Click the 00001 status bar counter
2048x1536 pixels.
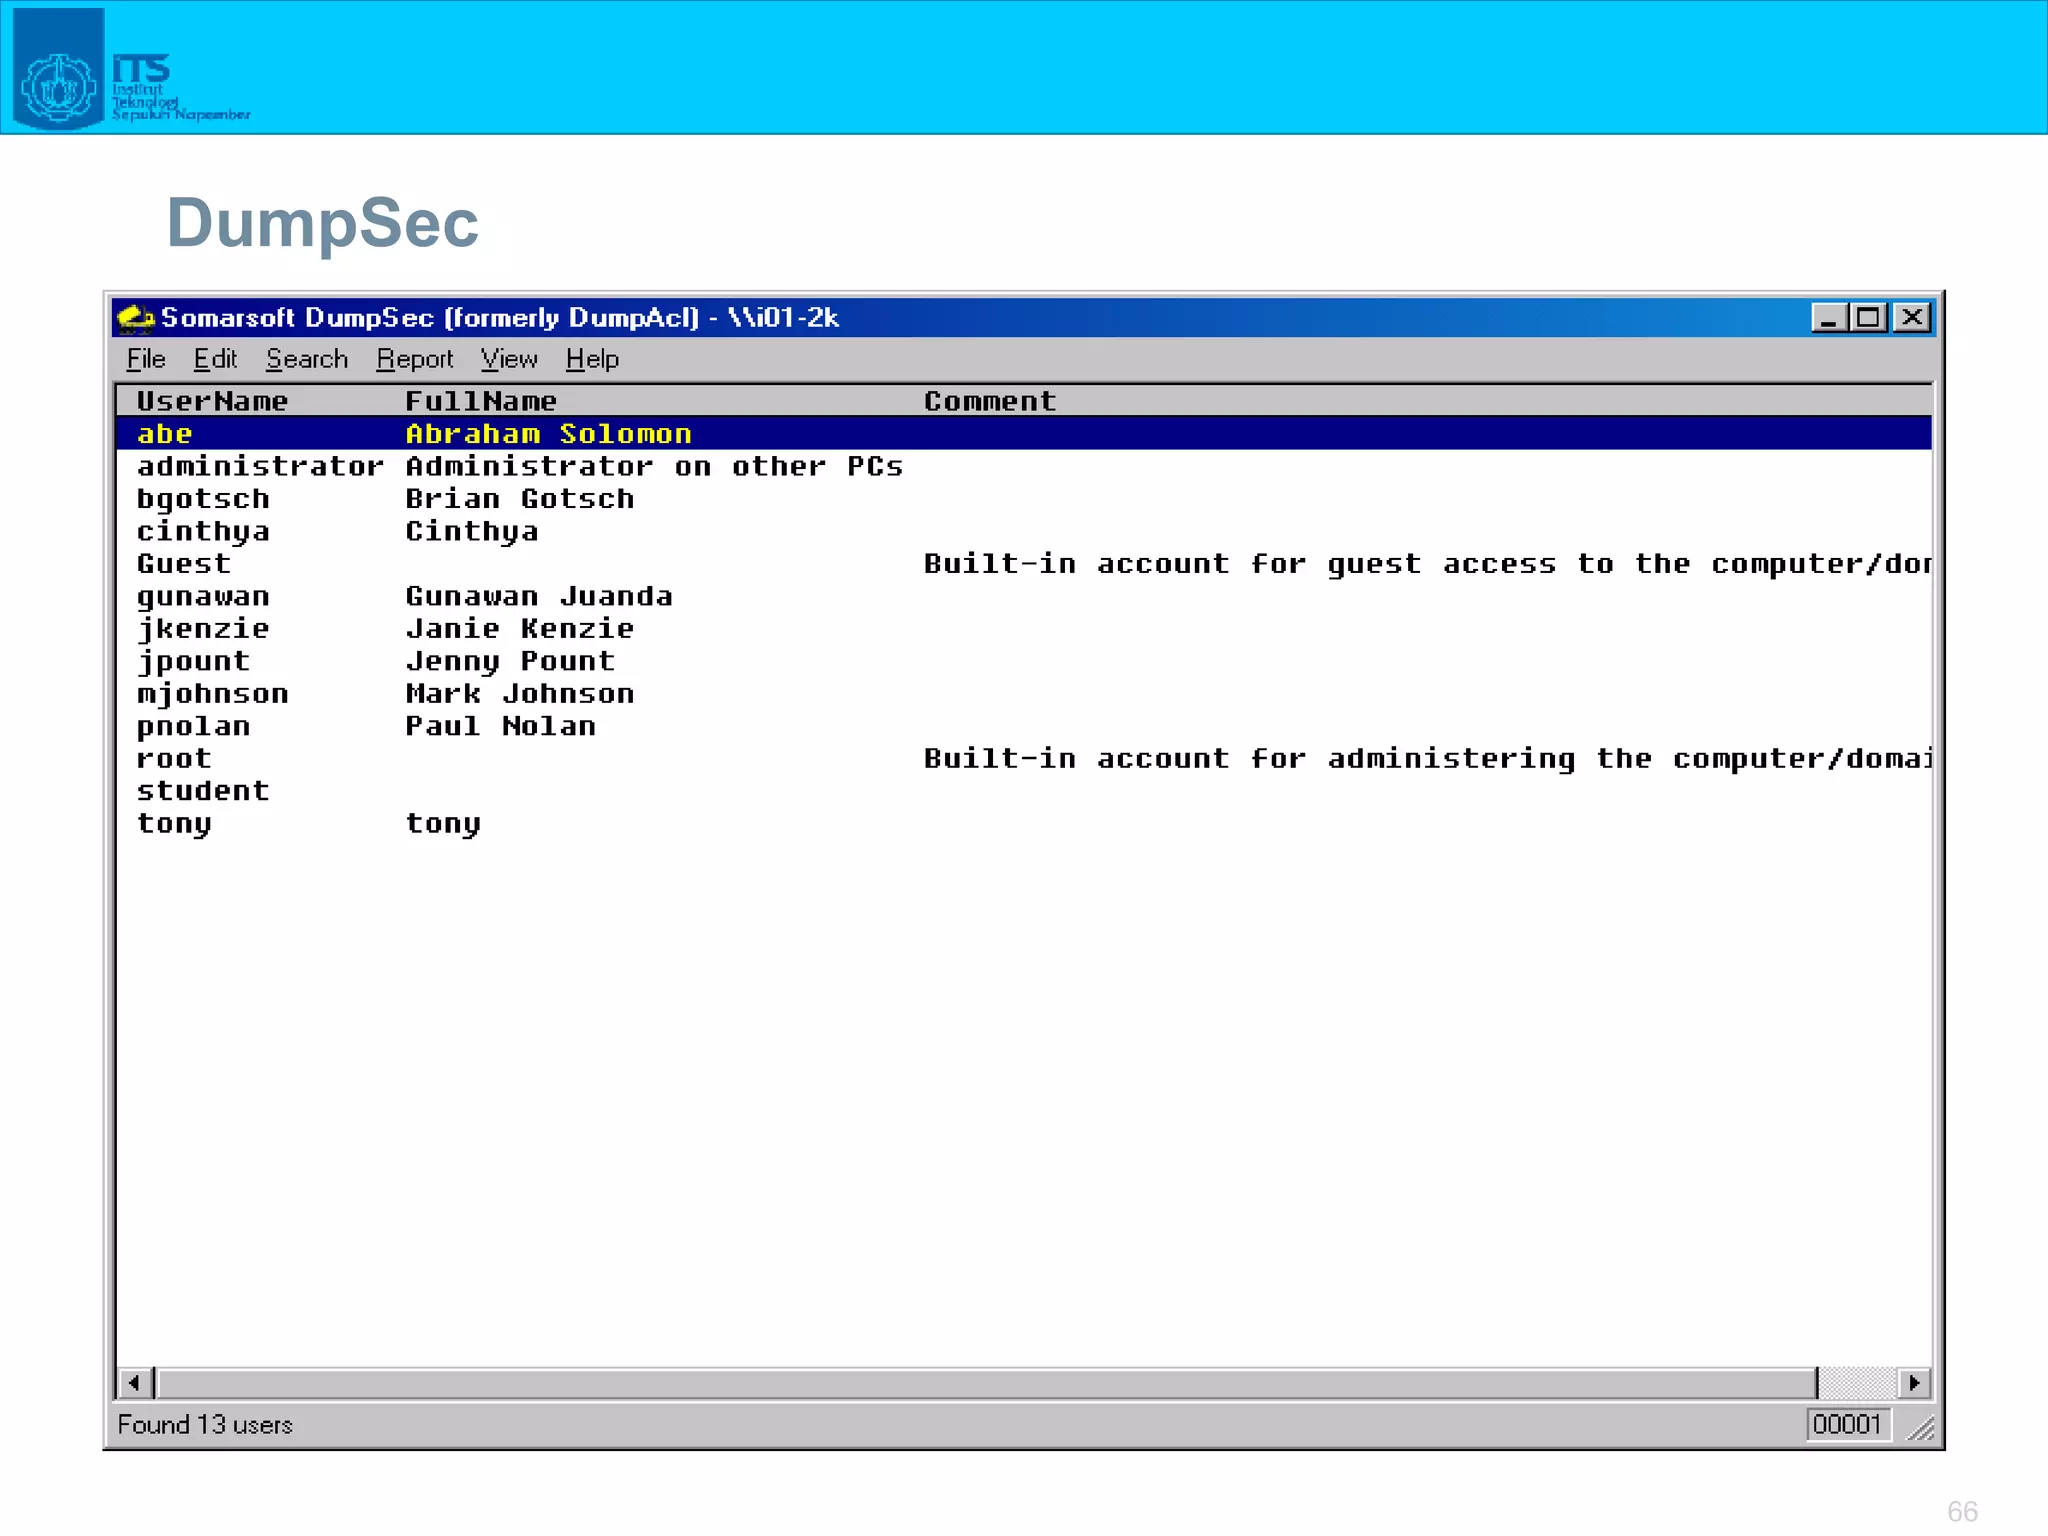click(x=1847, y=1425)
